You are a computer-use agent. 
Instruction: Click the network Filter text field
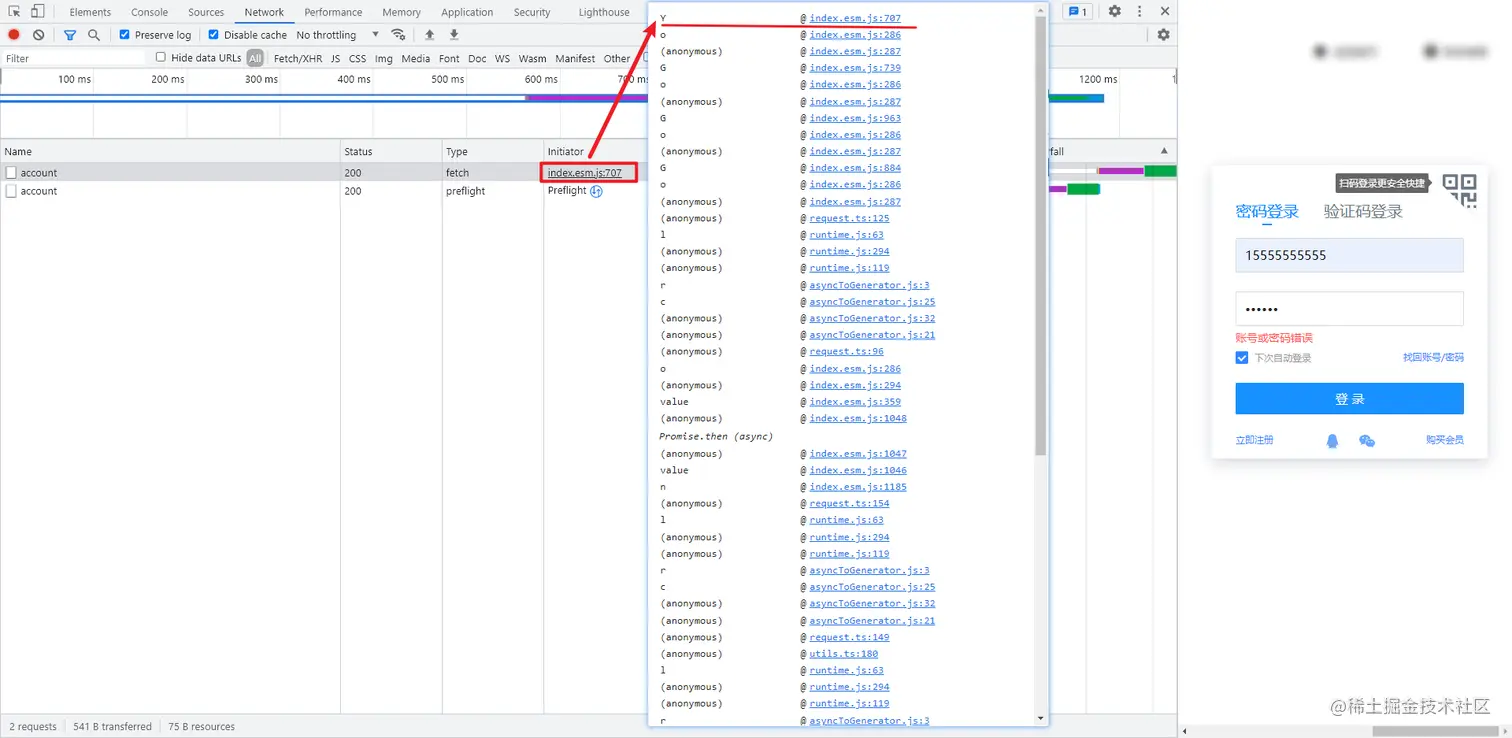point(74,58)
